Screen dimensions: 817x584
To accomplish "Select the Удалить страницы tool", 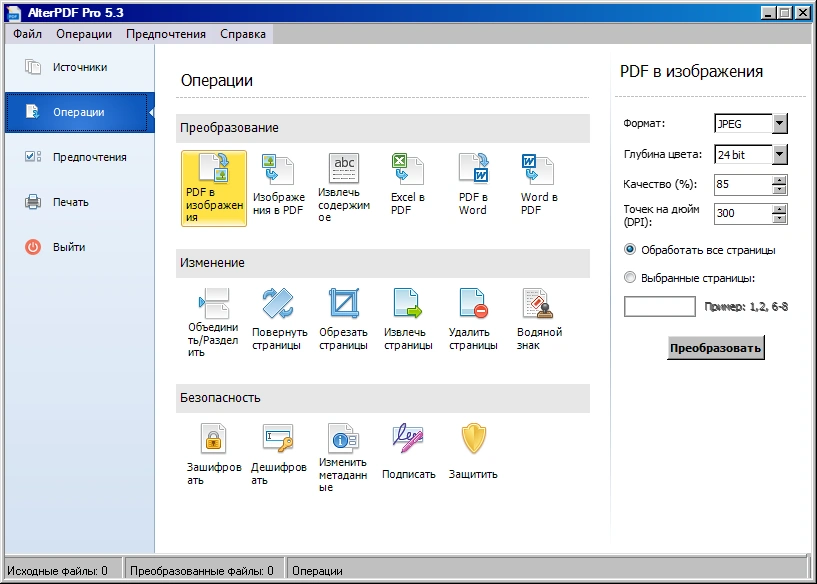I will (x=473, y=320).
